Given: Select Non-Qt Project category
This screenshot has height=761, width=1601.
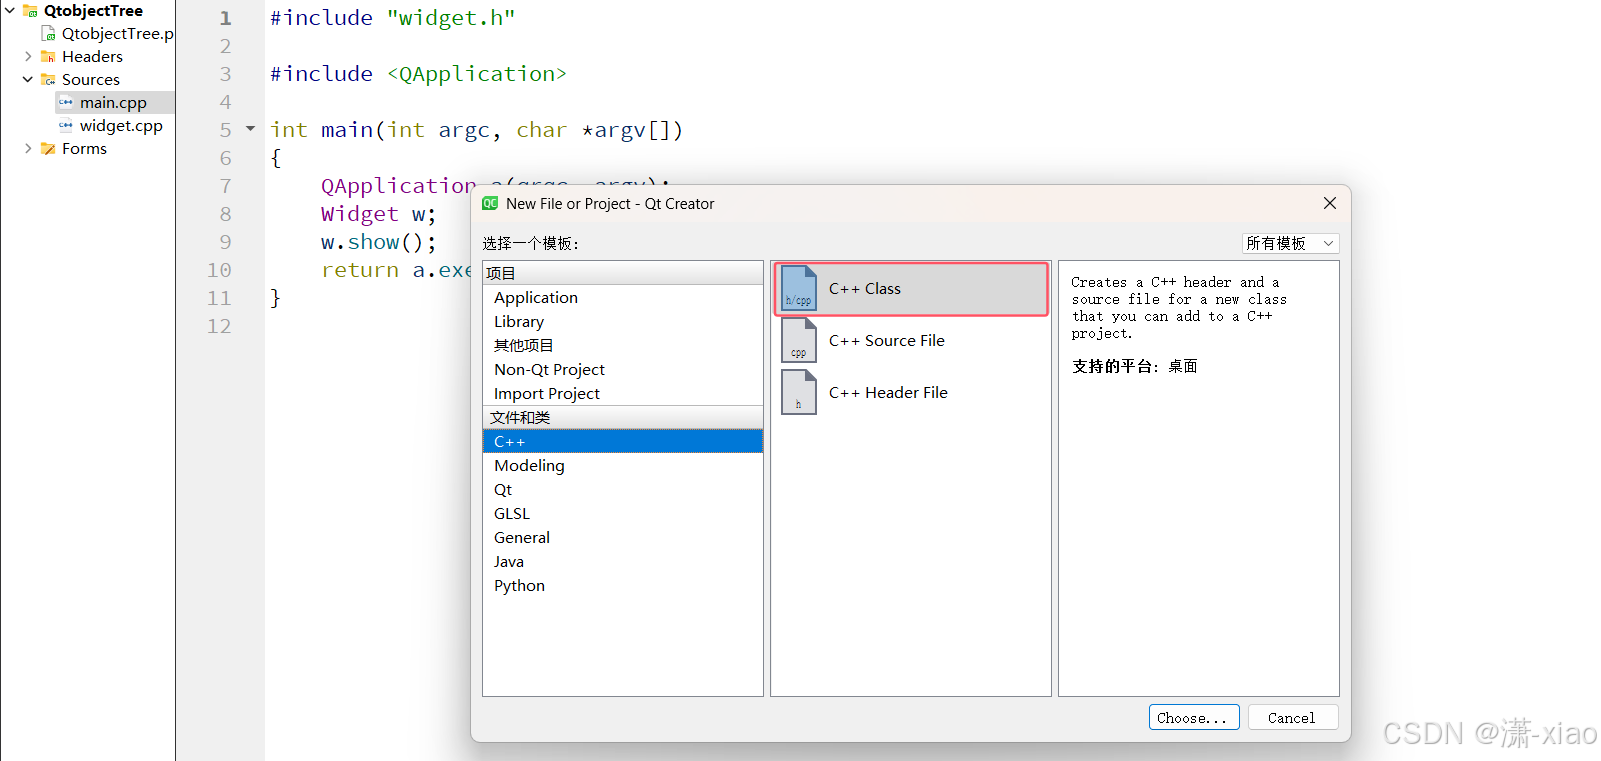Looking at the screenshot, I should tap(622, 369).
